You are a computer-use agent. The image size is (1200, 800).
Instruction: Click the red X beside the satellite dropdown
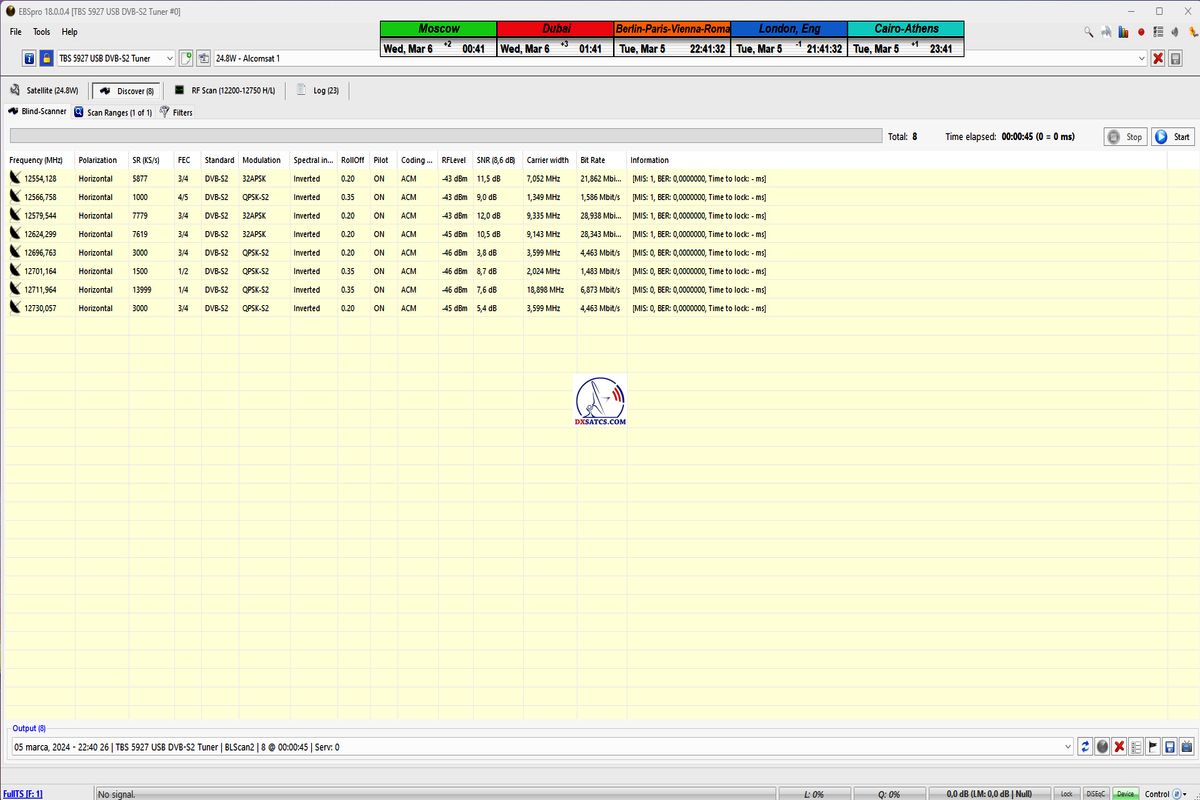click(1158, 59)
